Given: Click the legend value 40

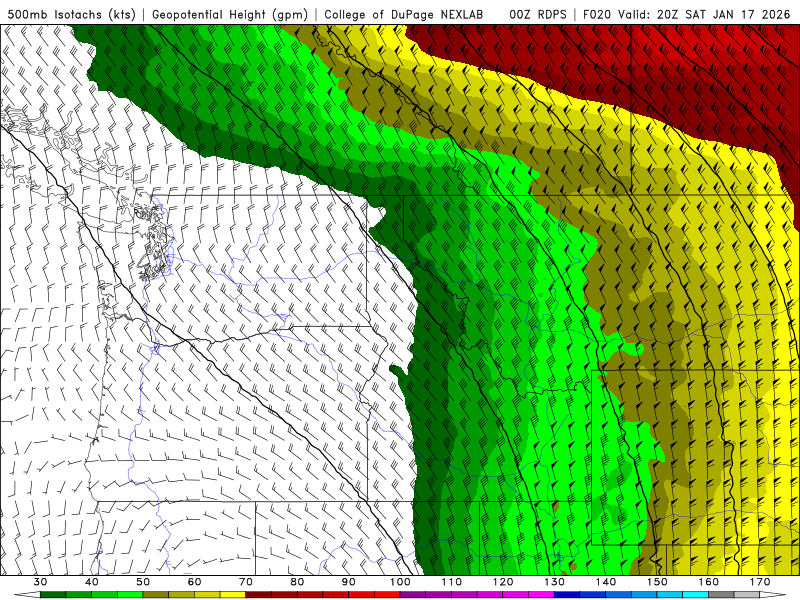Looking at the screenshot, I should [x=92, y=582].
